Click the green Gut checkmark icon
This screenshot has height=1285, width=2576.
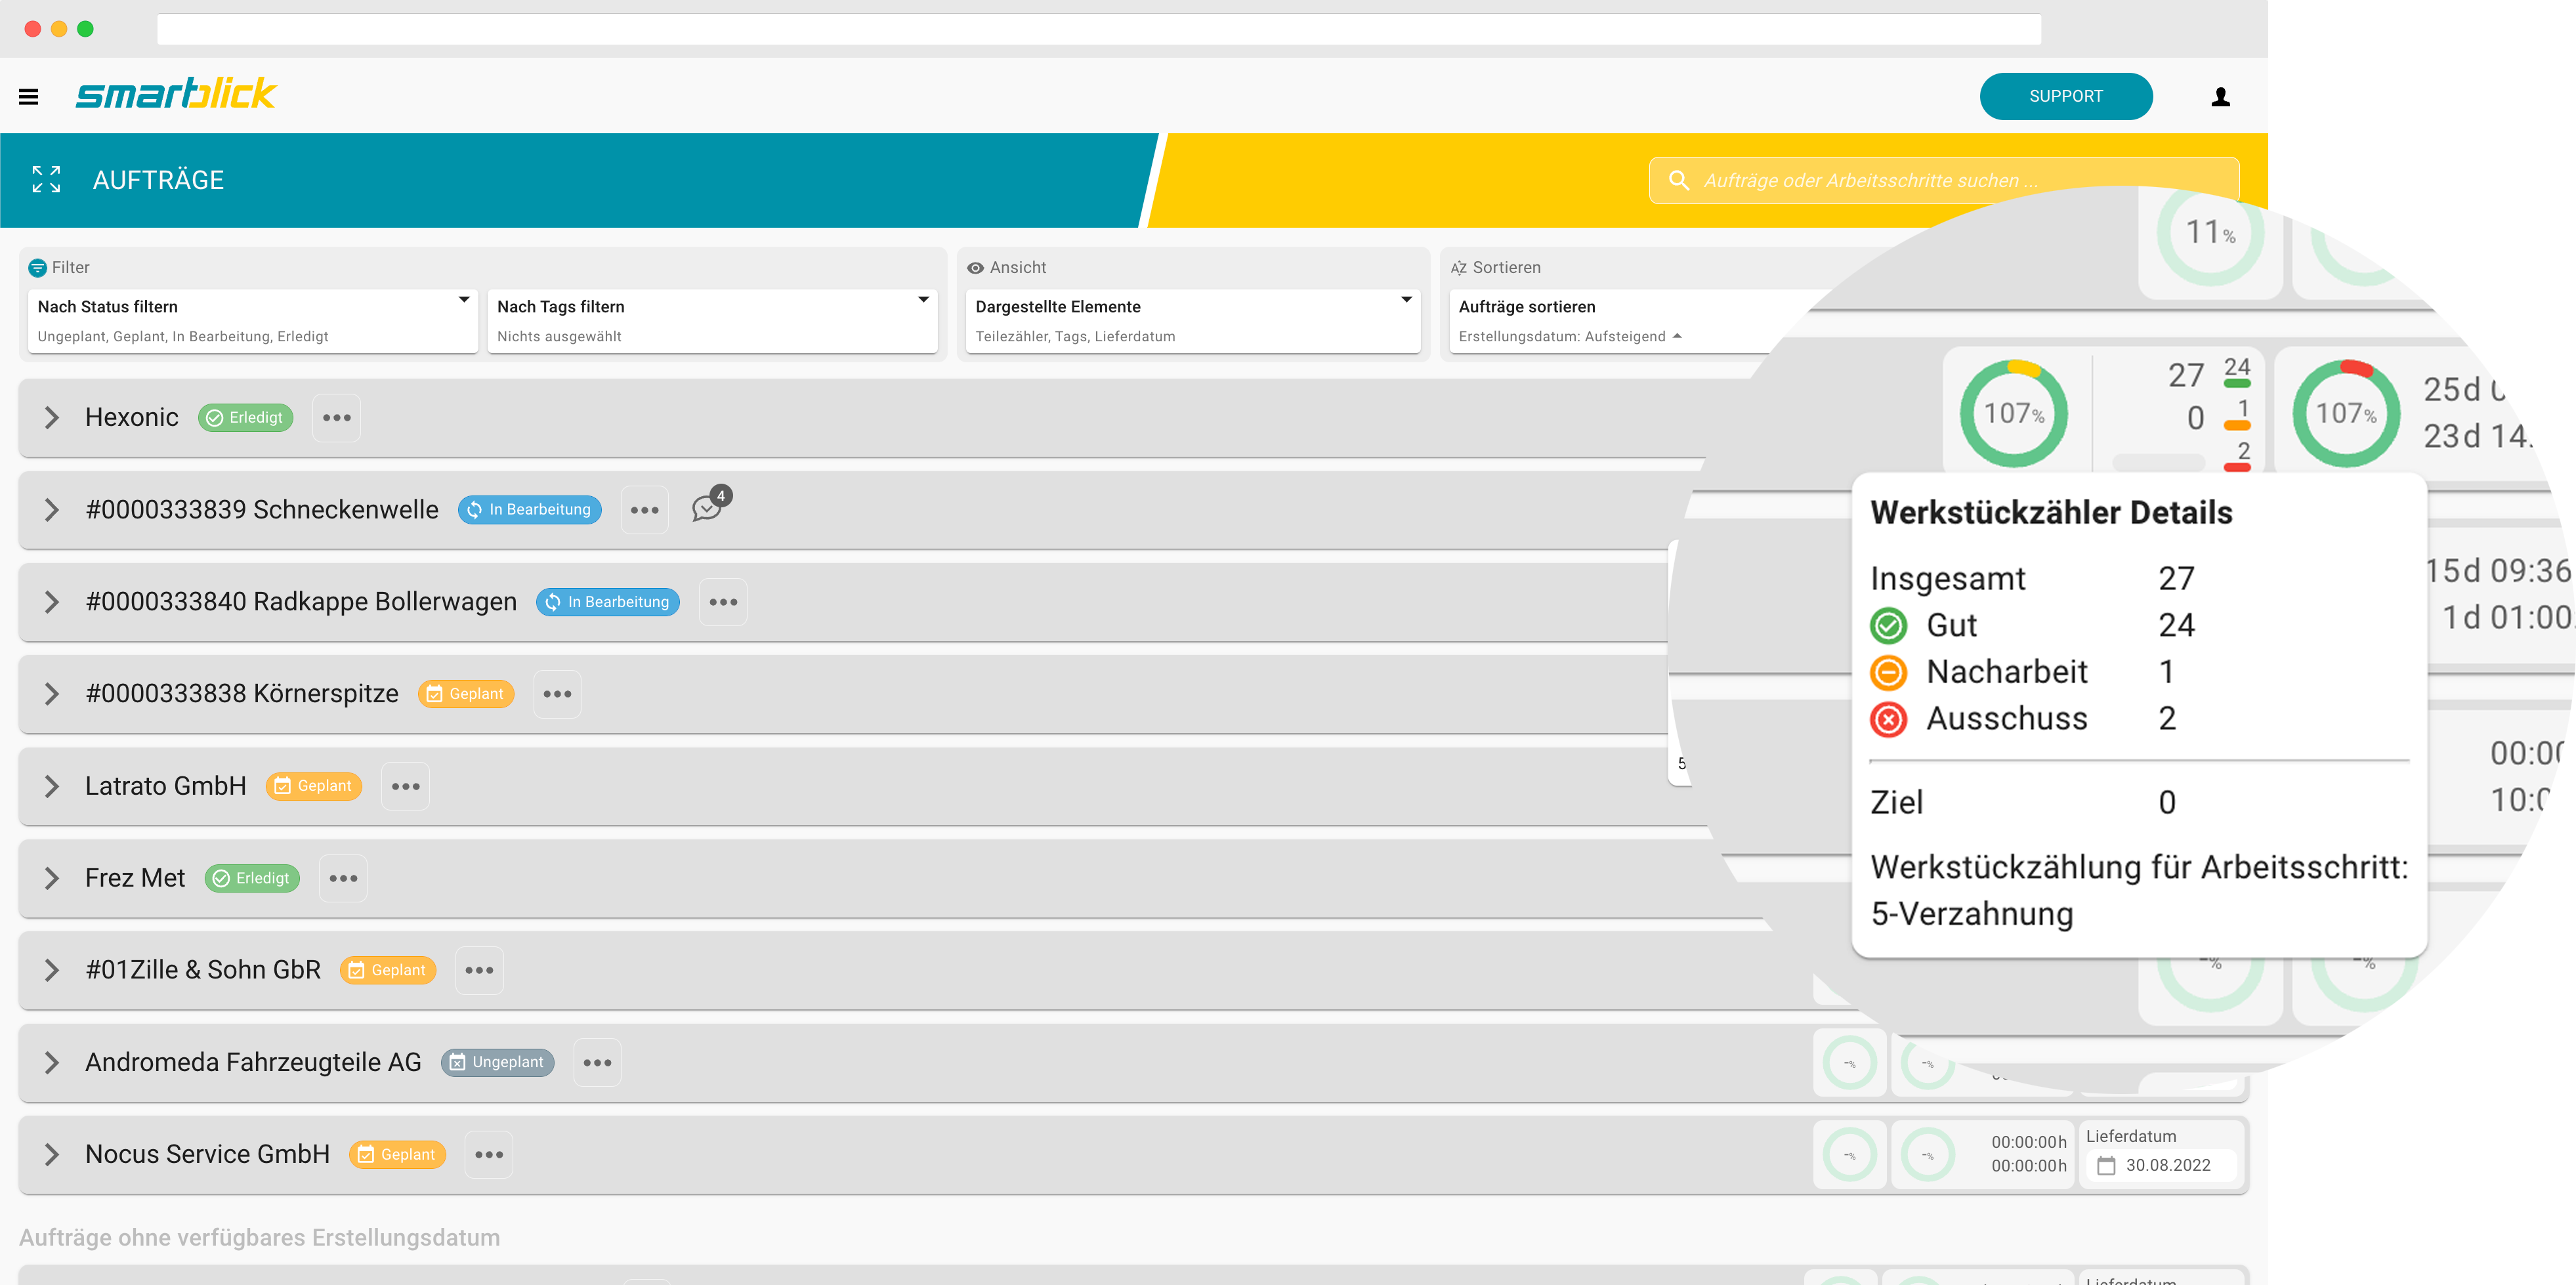point(1888,626)
